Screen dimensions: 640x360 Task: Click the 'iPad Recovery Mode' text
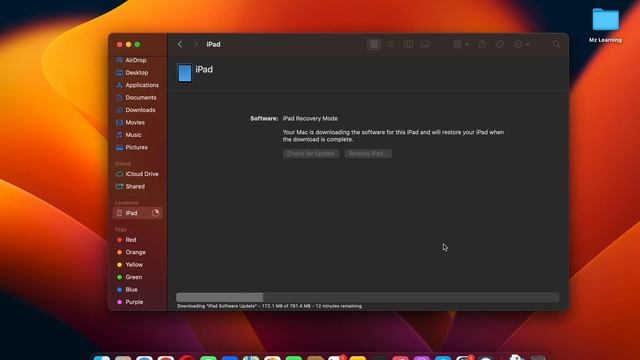(310, 118)
